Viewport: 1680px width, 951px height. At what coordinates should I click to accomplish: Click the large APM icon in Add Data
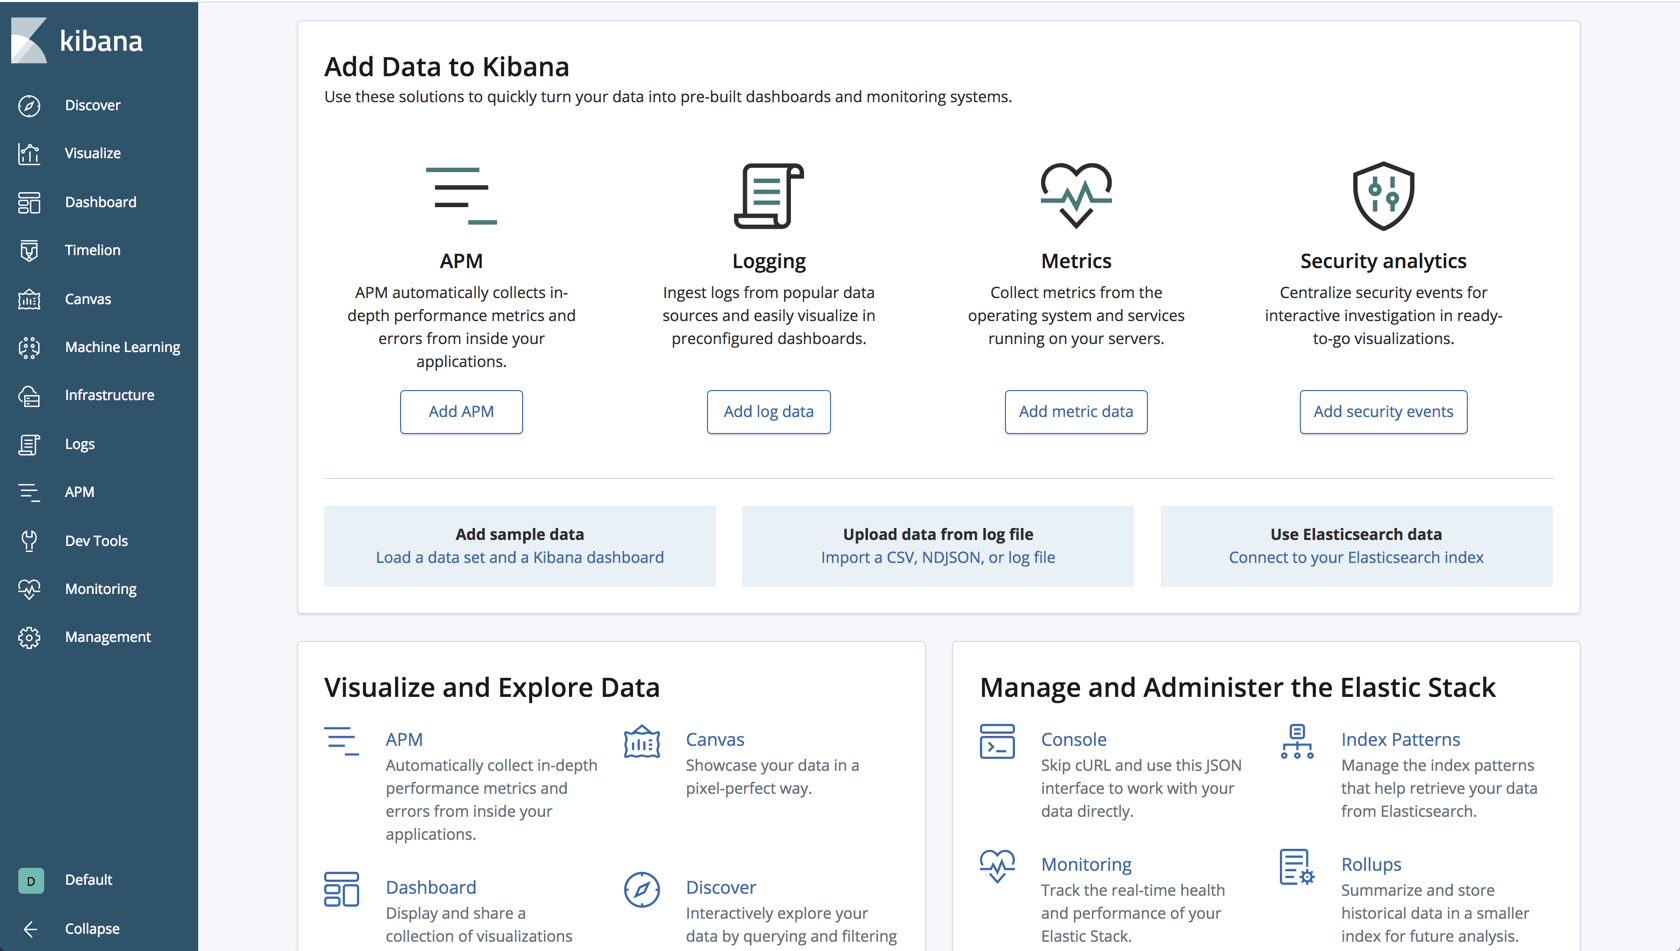point(461,195)
